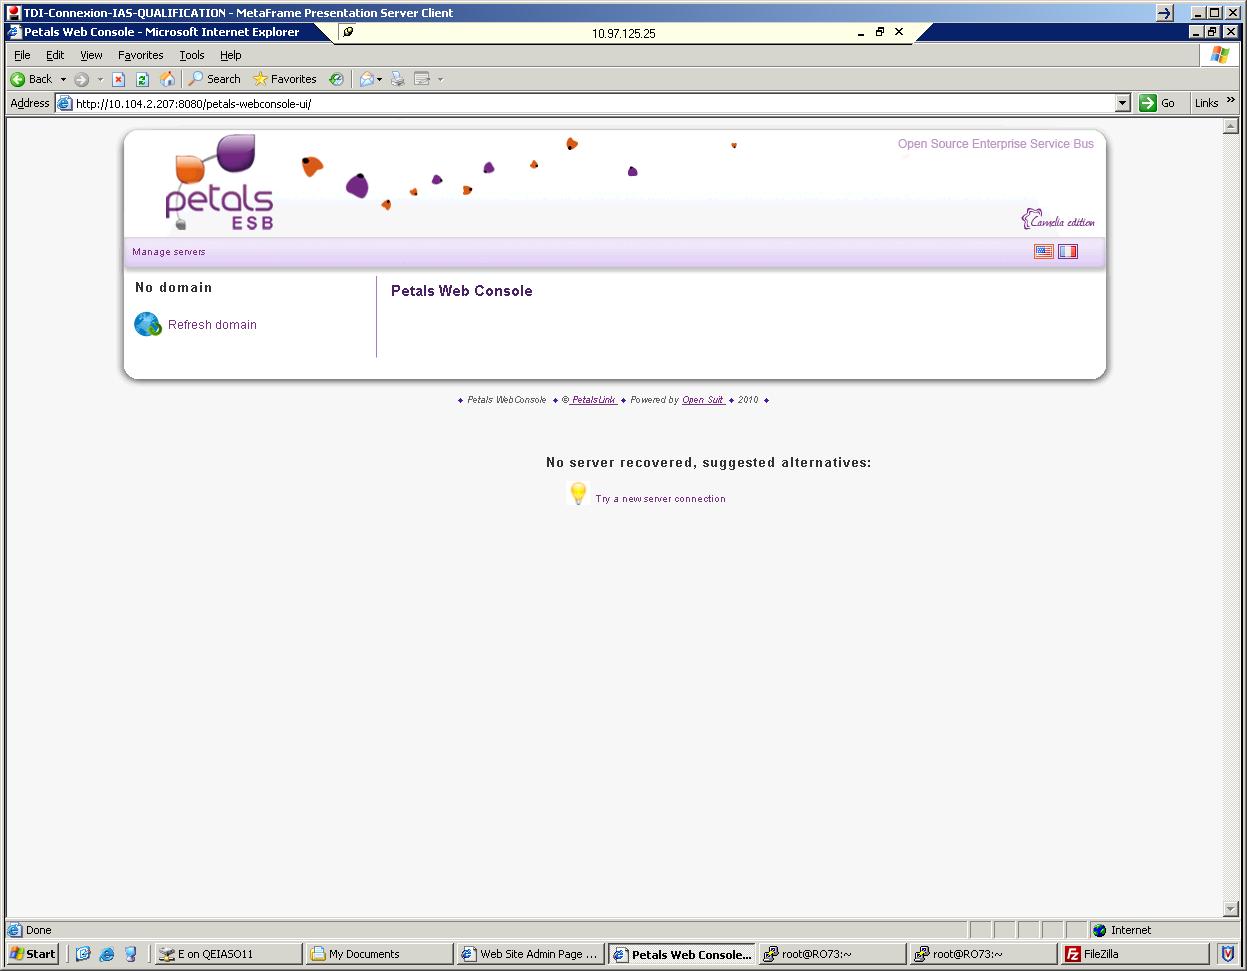Image resolution: width=1247 pixels, height=971 pixels.
Task: Click the browser Stop button
Action: tap(118, 79)
